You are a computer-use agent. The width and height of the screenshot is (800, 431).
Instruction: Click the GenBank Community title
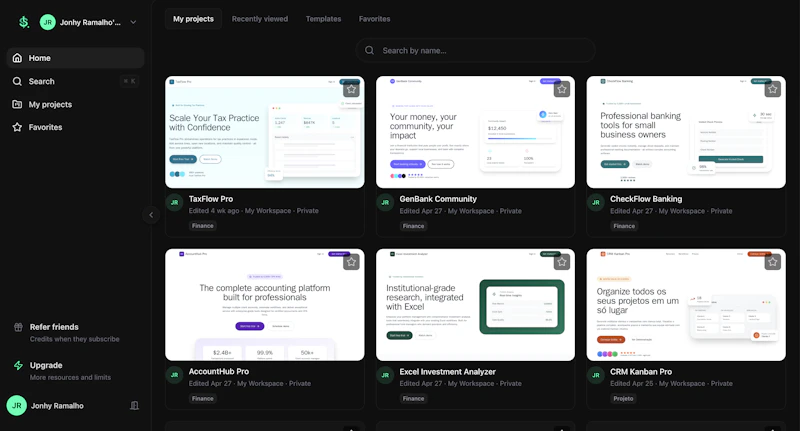[438, 199]
